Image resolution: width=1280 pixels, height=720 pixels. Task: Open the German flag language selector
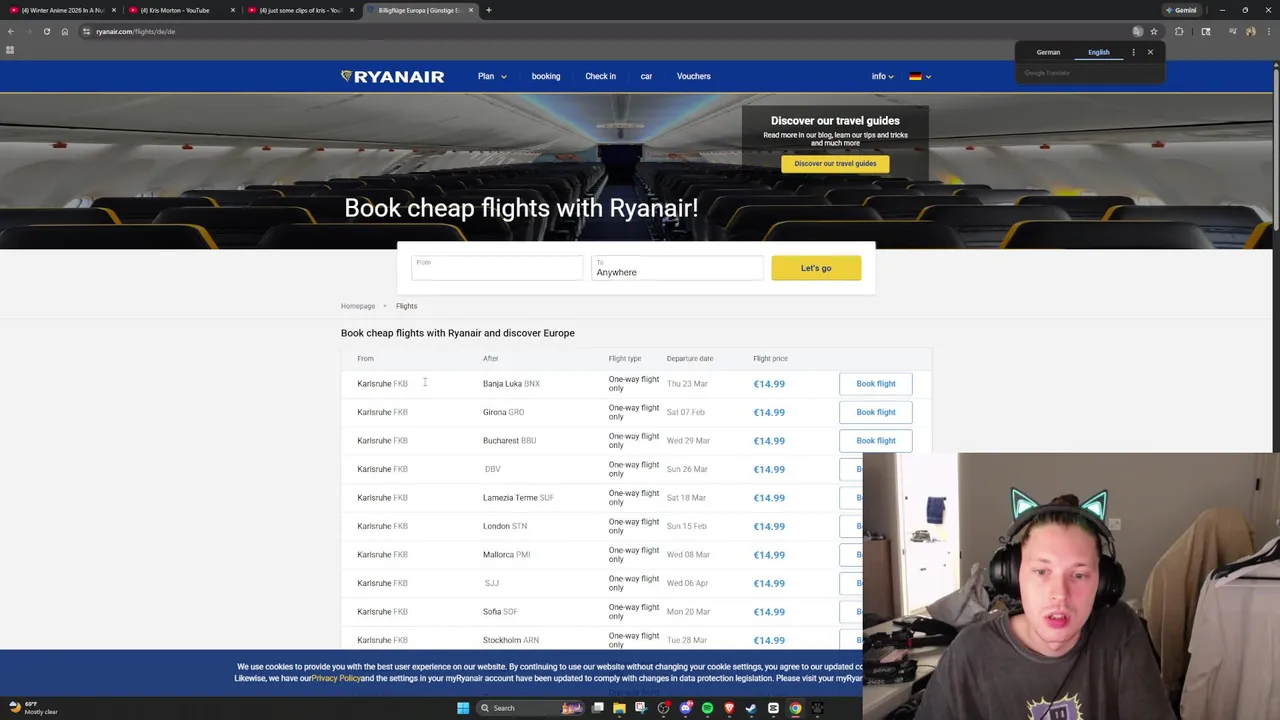coord(920,76)
